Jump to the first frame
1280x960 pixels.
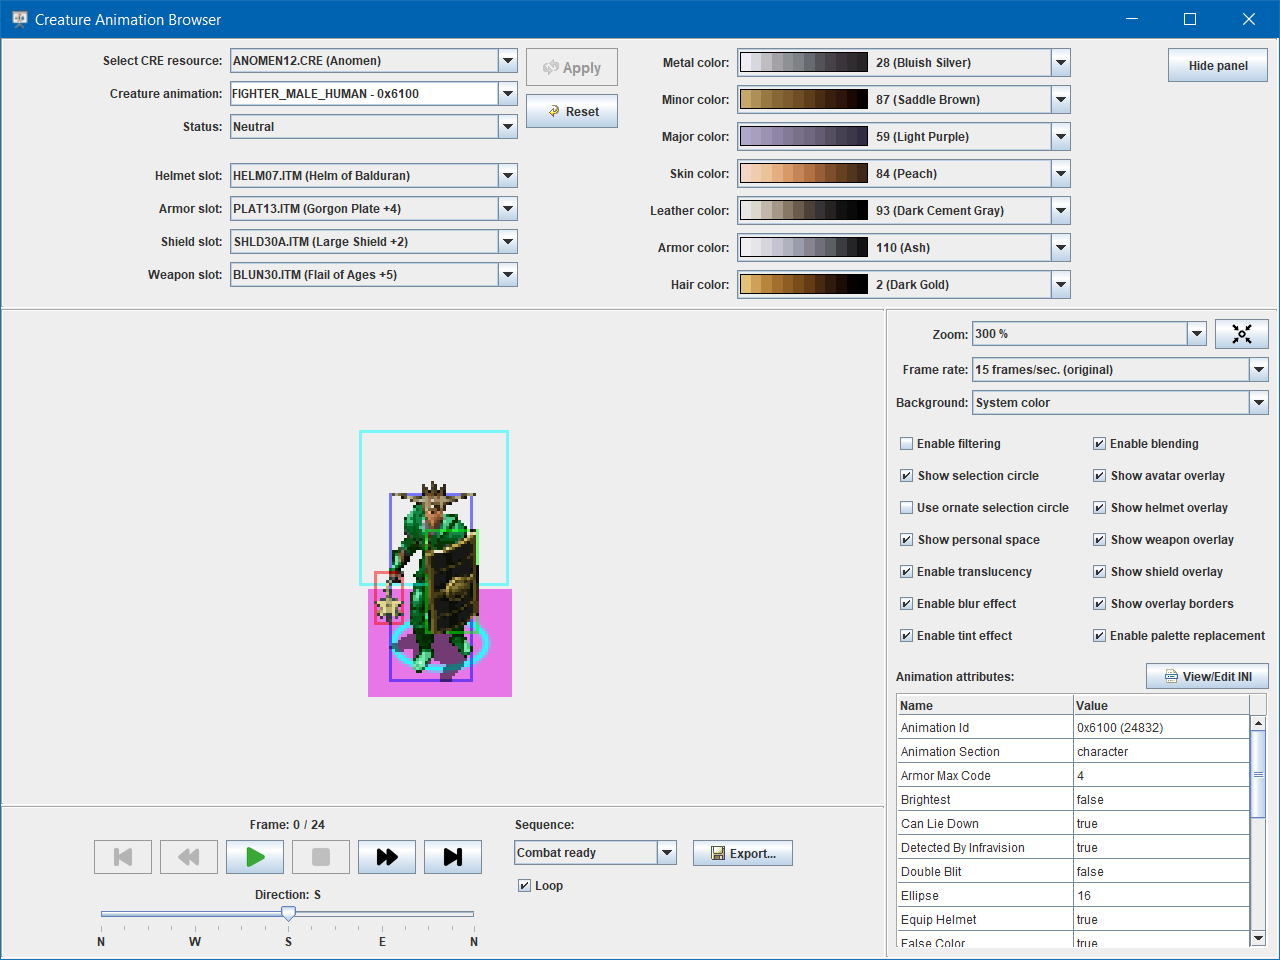click(123, 857)
